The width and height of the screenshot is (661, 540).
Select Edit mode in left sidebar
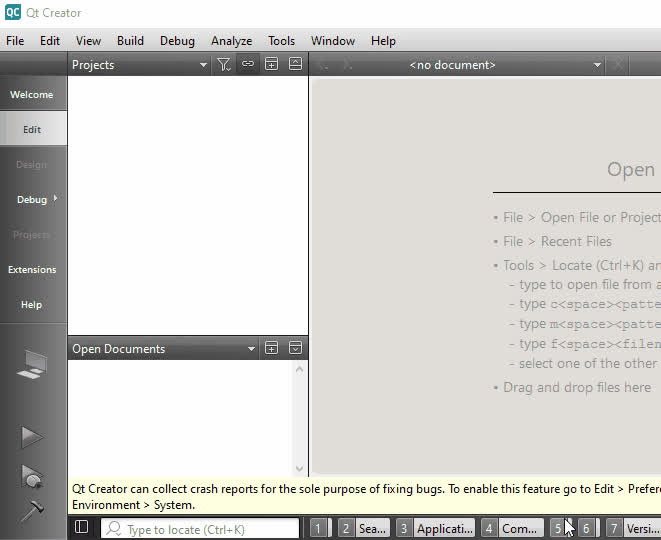33,129
